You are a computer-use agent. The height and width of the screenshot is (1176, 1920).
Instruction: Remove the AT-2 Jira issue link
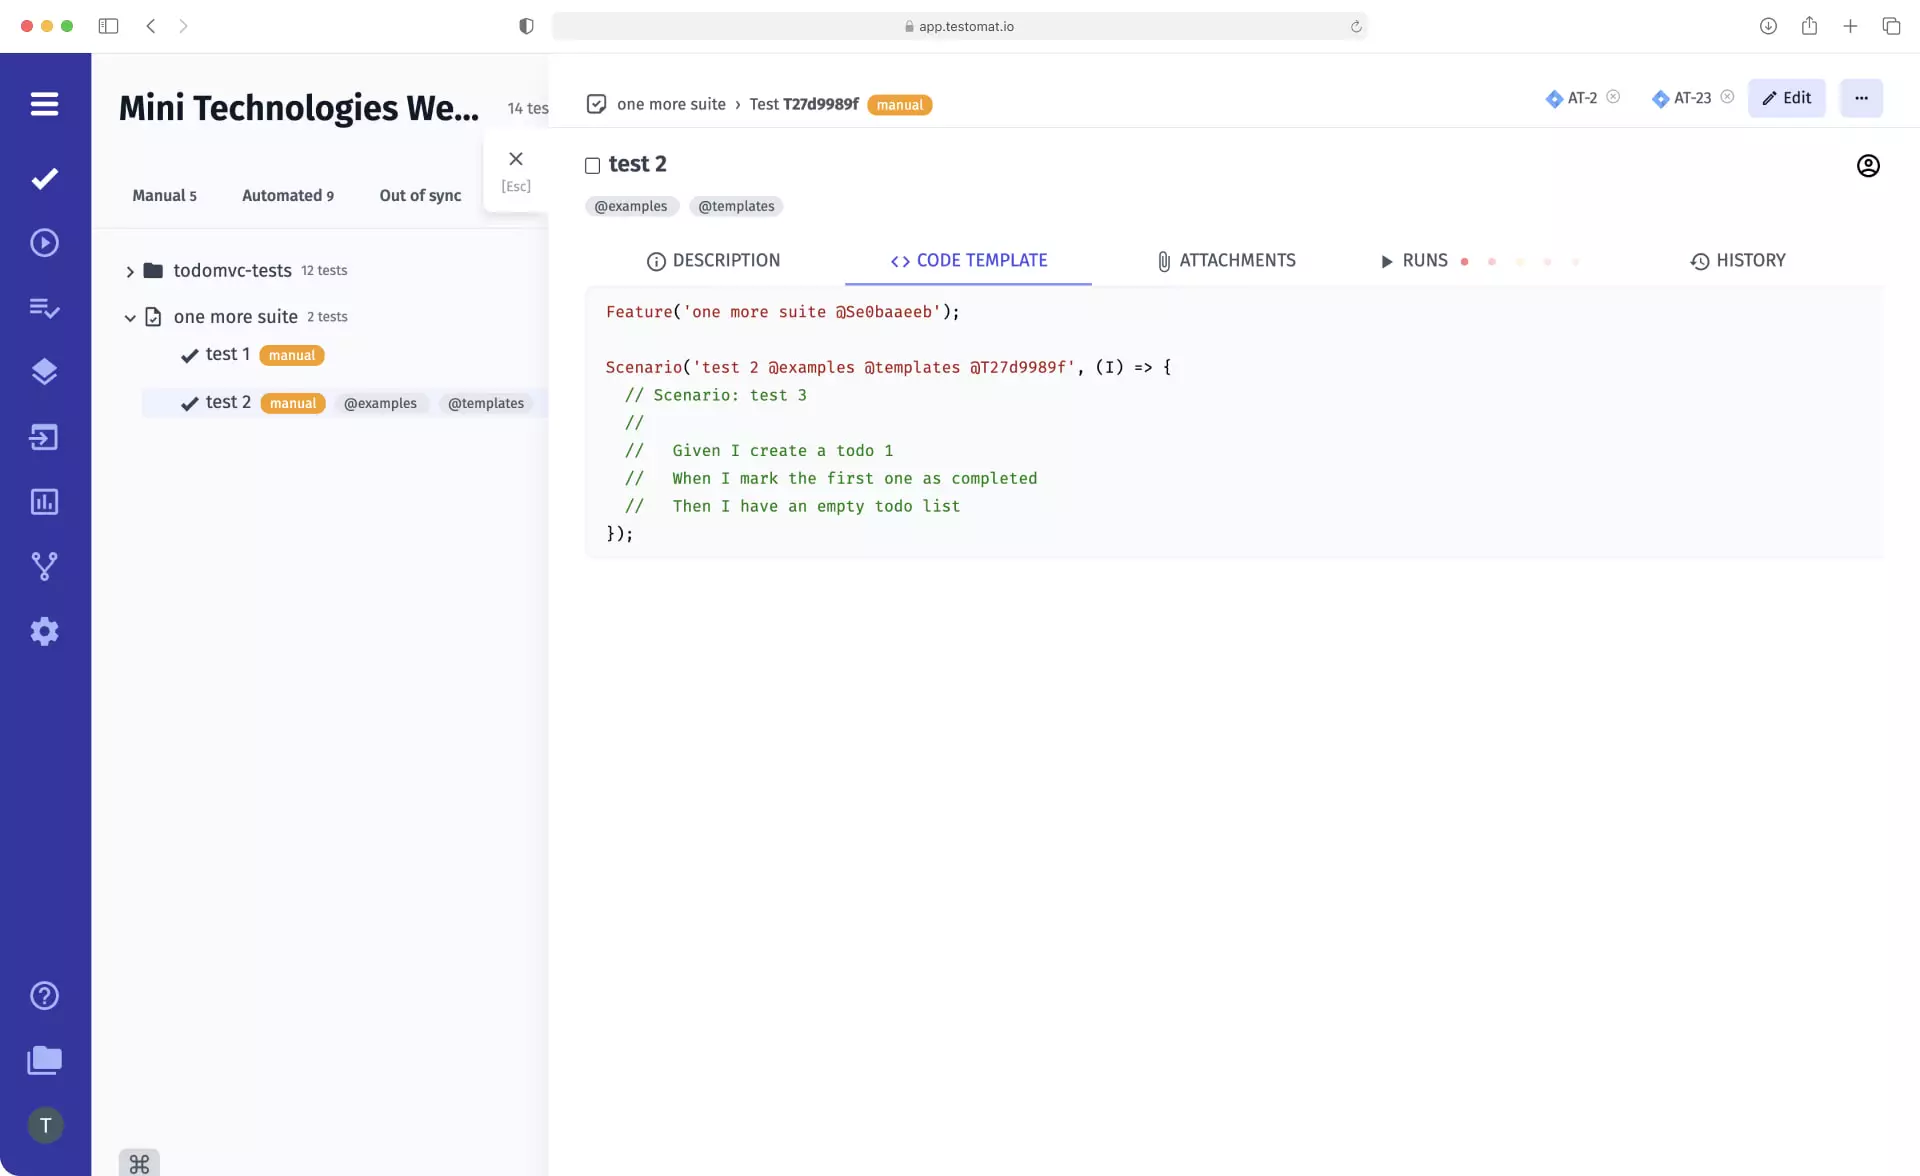tap(1614, 96)
